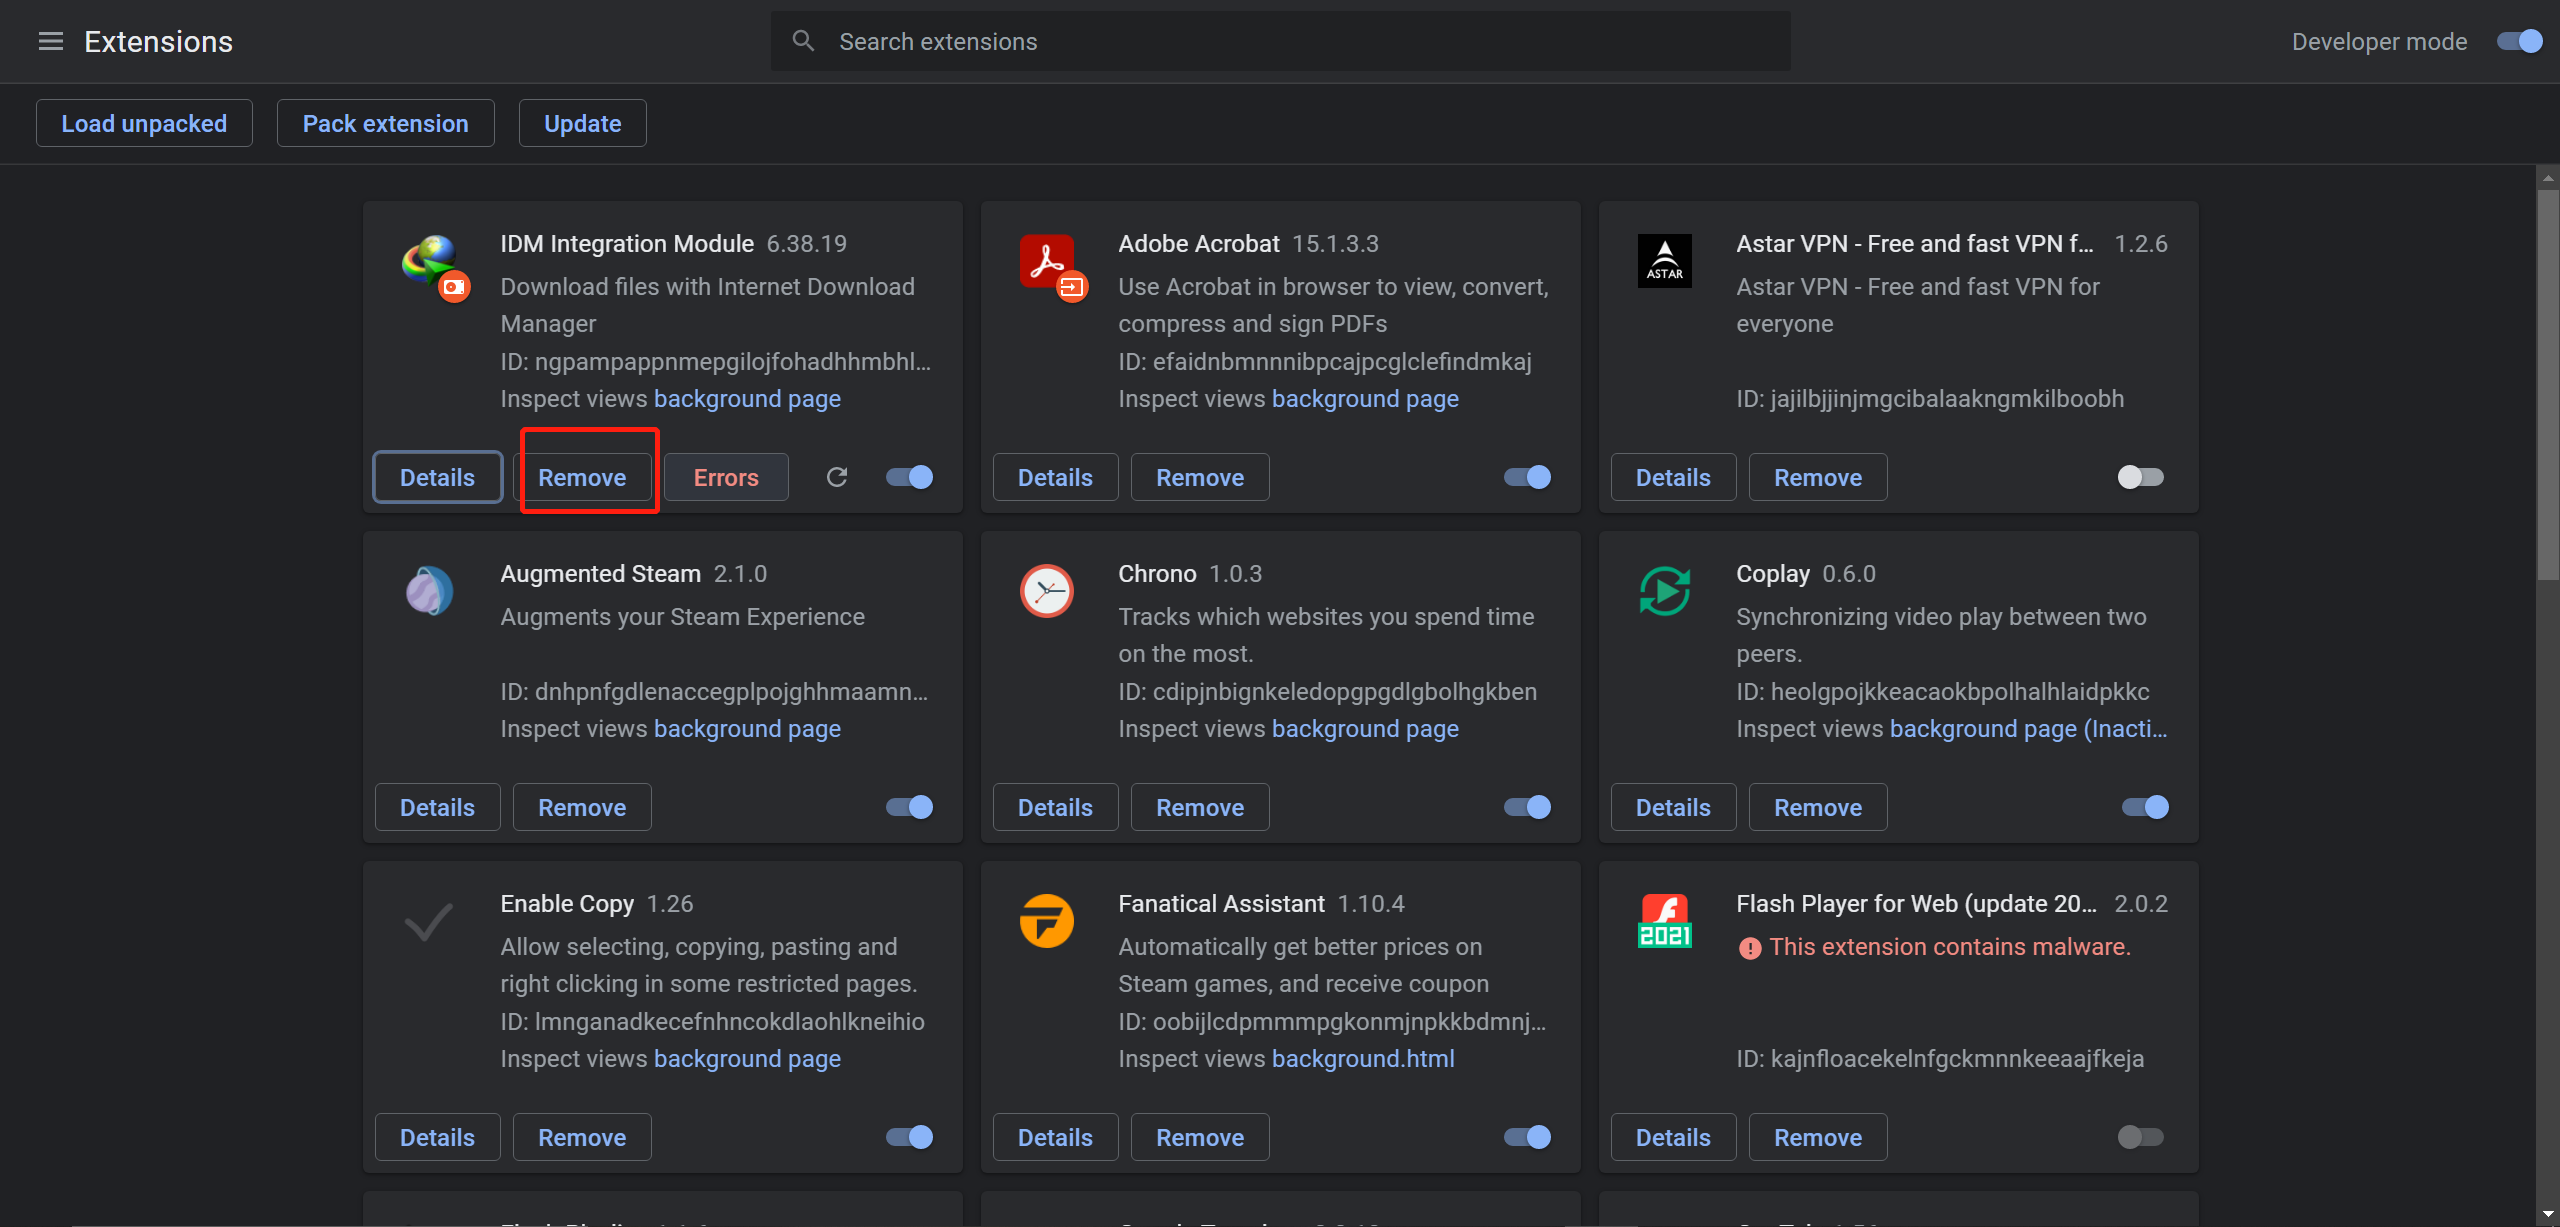
Task: Remove the Fanatical Assistant extension
Action: coord(1200,1137)
